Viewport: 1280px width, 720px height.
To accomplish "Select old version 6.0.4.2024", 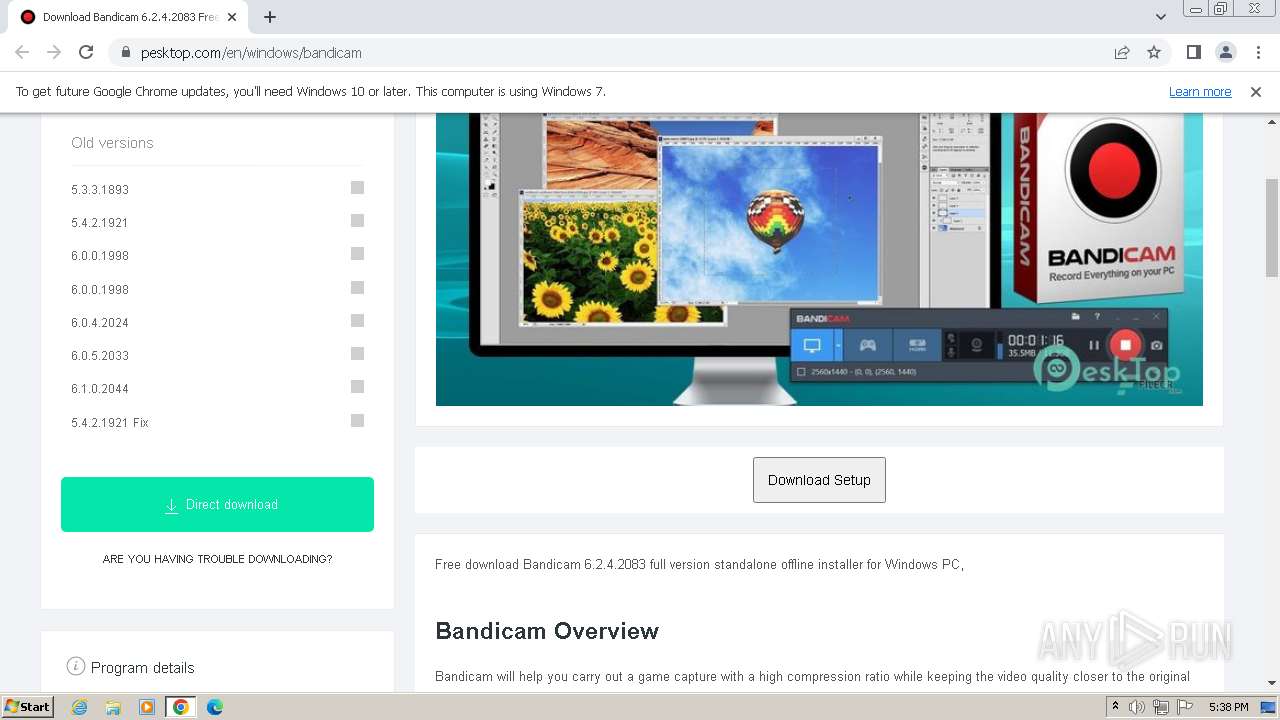I will point(100,322).
